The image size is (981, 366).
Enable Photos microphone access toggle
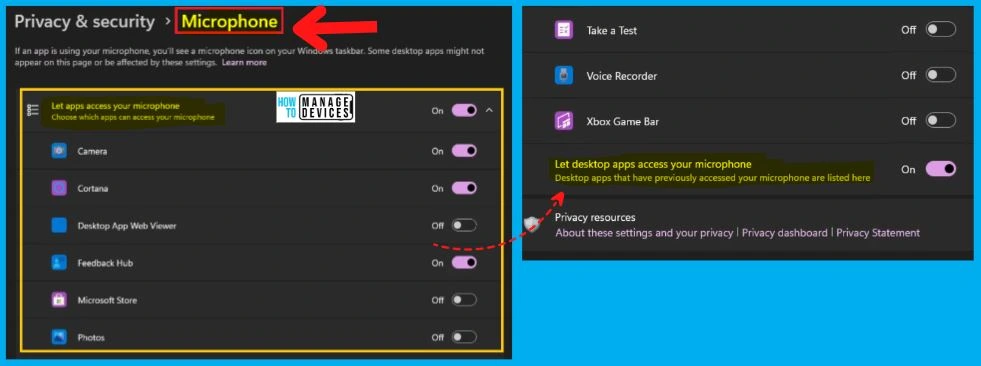pos(464,337)
